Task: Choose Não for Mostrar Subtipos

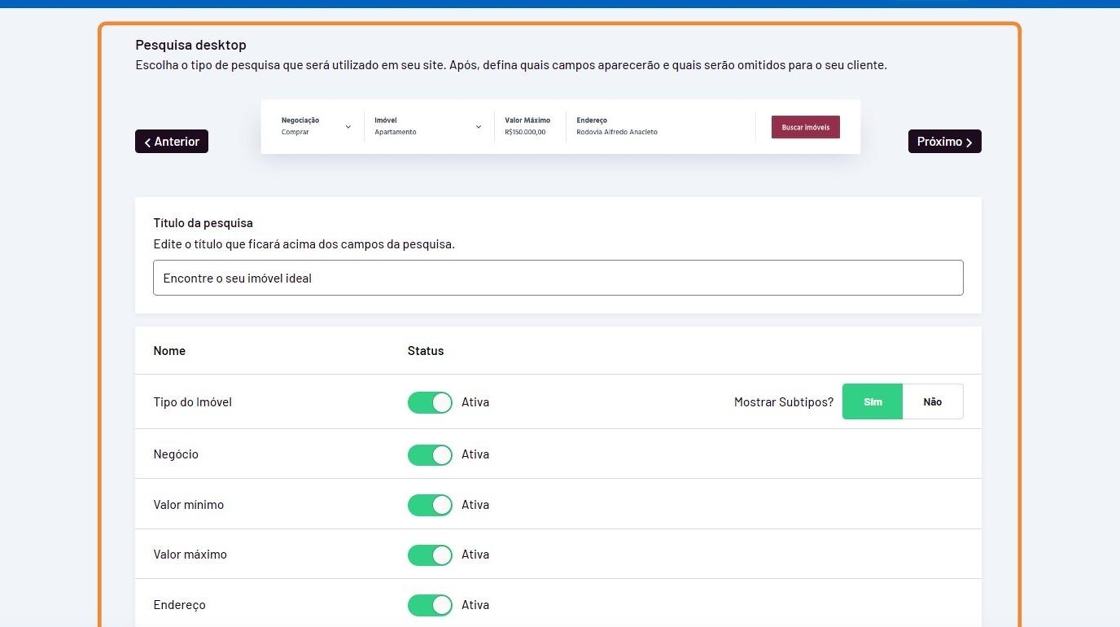Action: click(933, 402)
